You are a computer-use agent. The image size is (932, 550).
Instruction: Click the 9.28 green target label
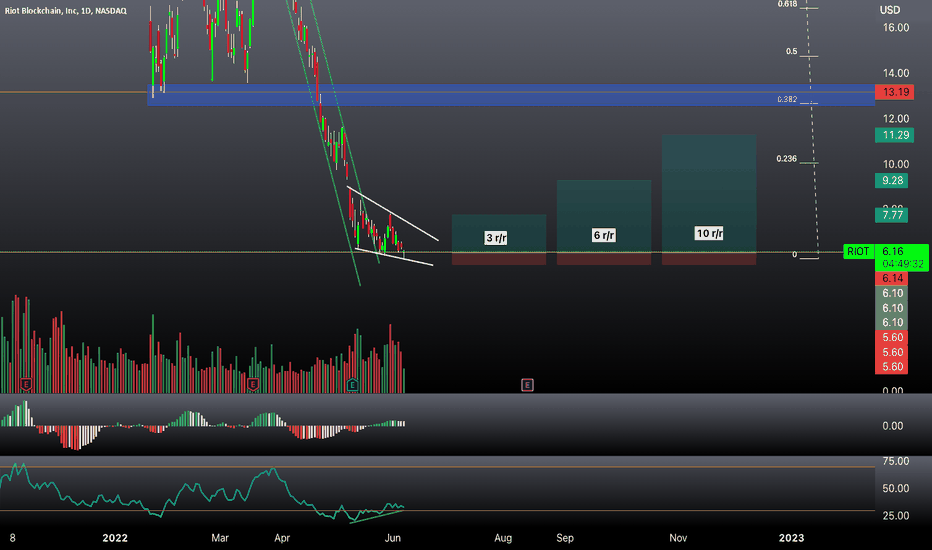click(x=892, y=180)
